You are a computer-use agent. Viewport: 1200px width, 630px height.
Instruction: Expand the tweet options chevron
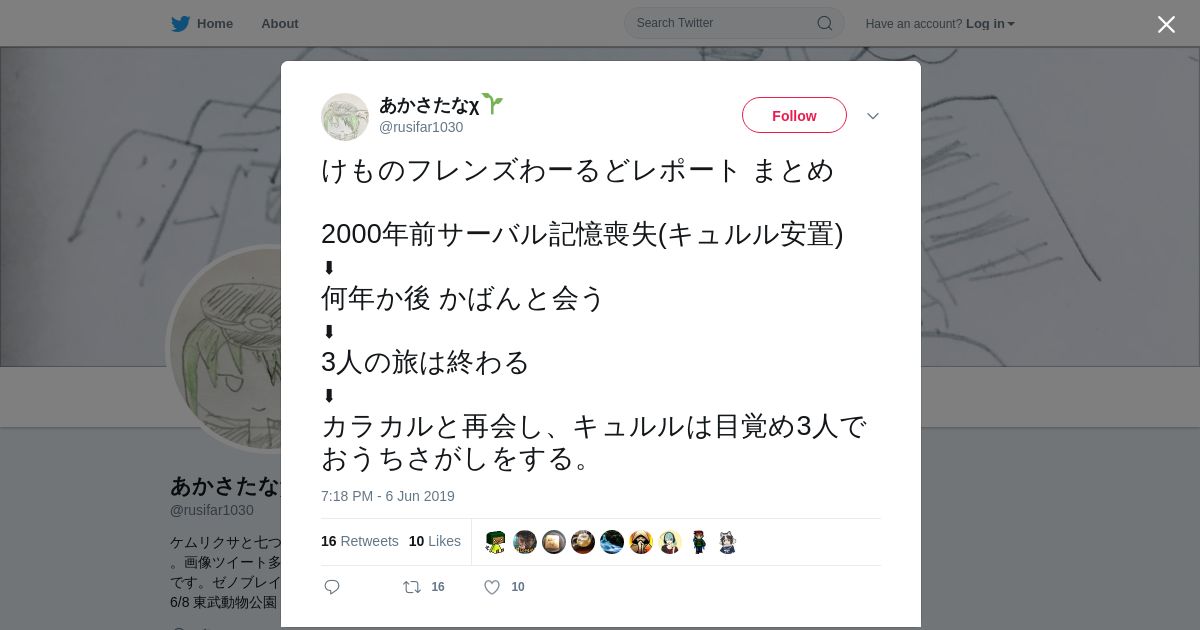(x=873, y=116)
